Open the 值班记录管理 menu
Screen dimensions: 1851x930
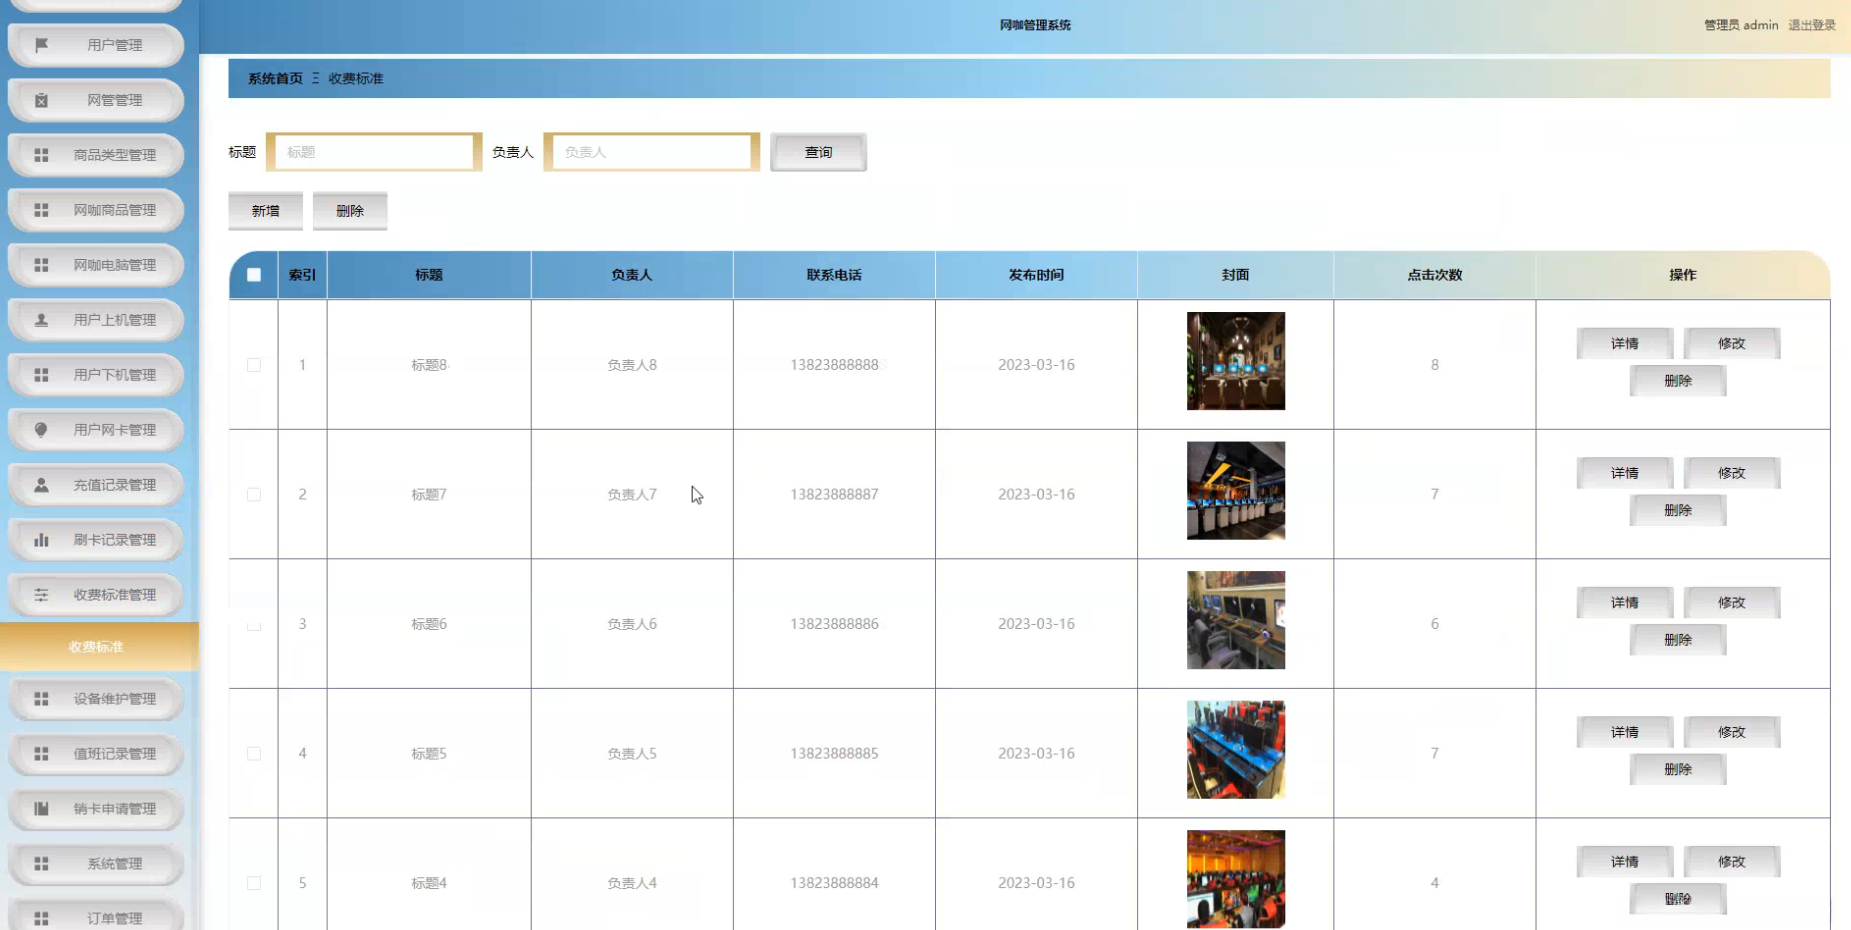click(96, 754)
